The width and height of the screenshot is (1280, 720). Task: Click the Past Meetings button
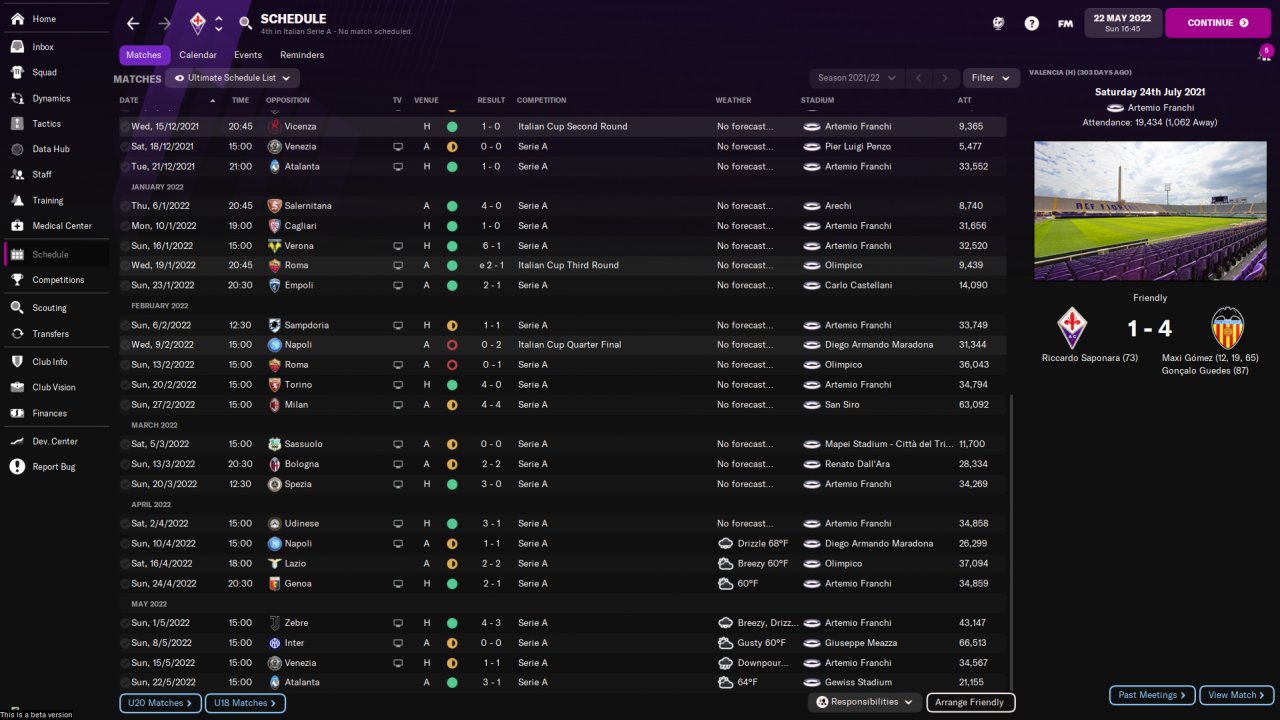pos(1152,695)
